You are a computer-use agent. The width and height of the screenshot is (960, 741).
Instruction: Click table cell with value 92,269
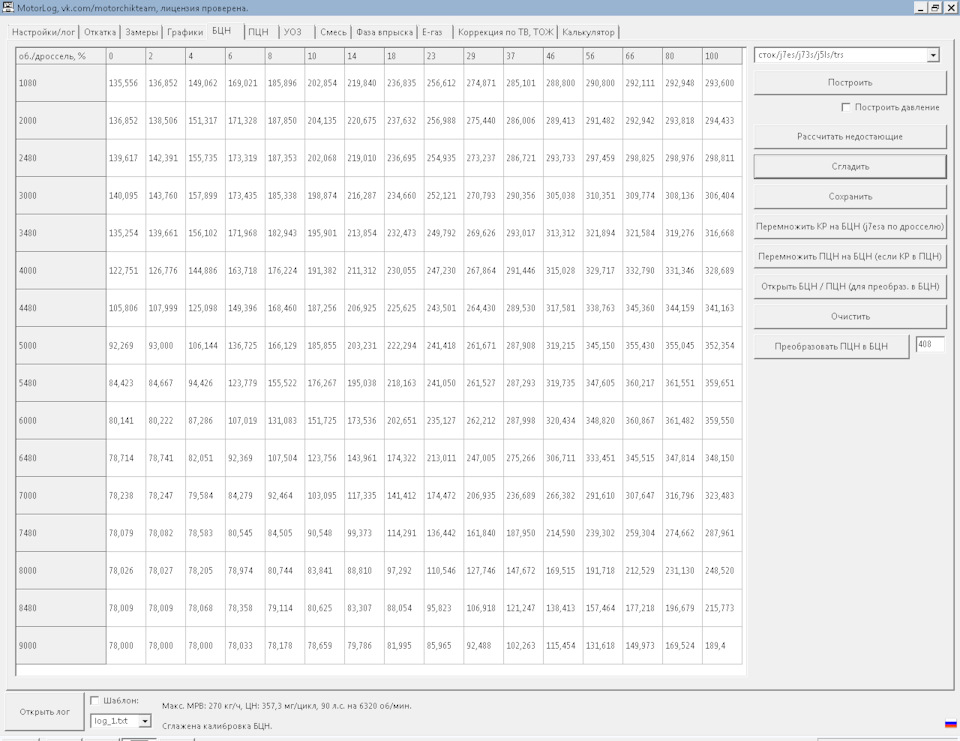126,345
